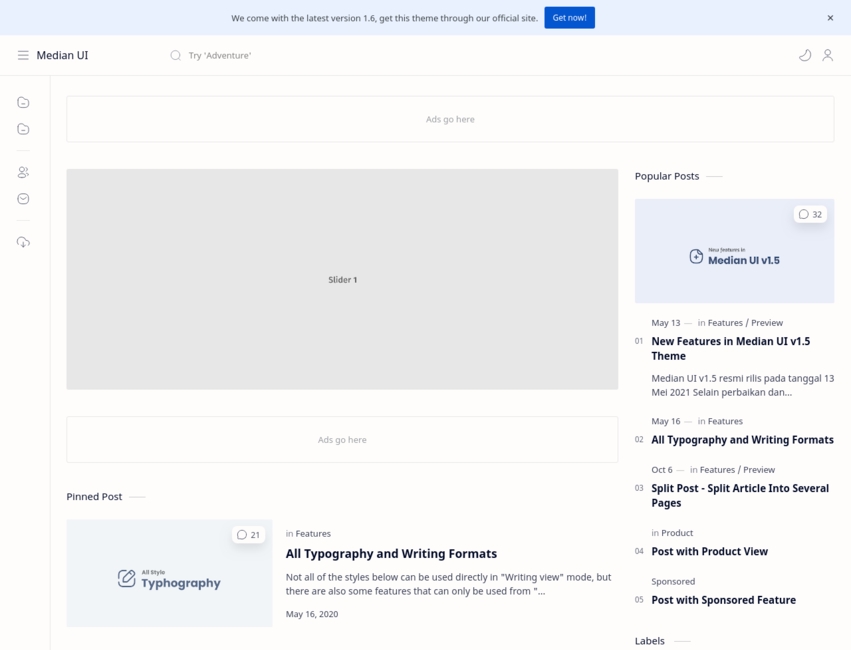Click the 21 comments badge
The width and height of the screenshot is (851, 650).
249,535
